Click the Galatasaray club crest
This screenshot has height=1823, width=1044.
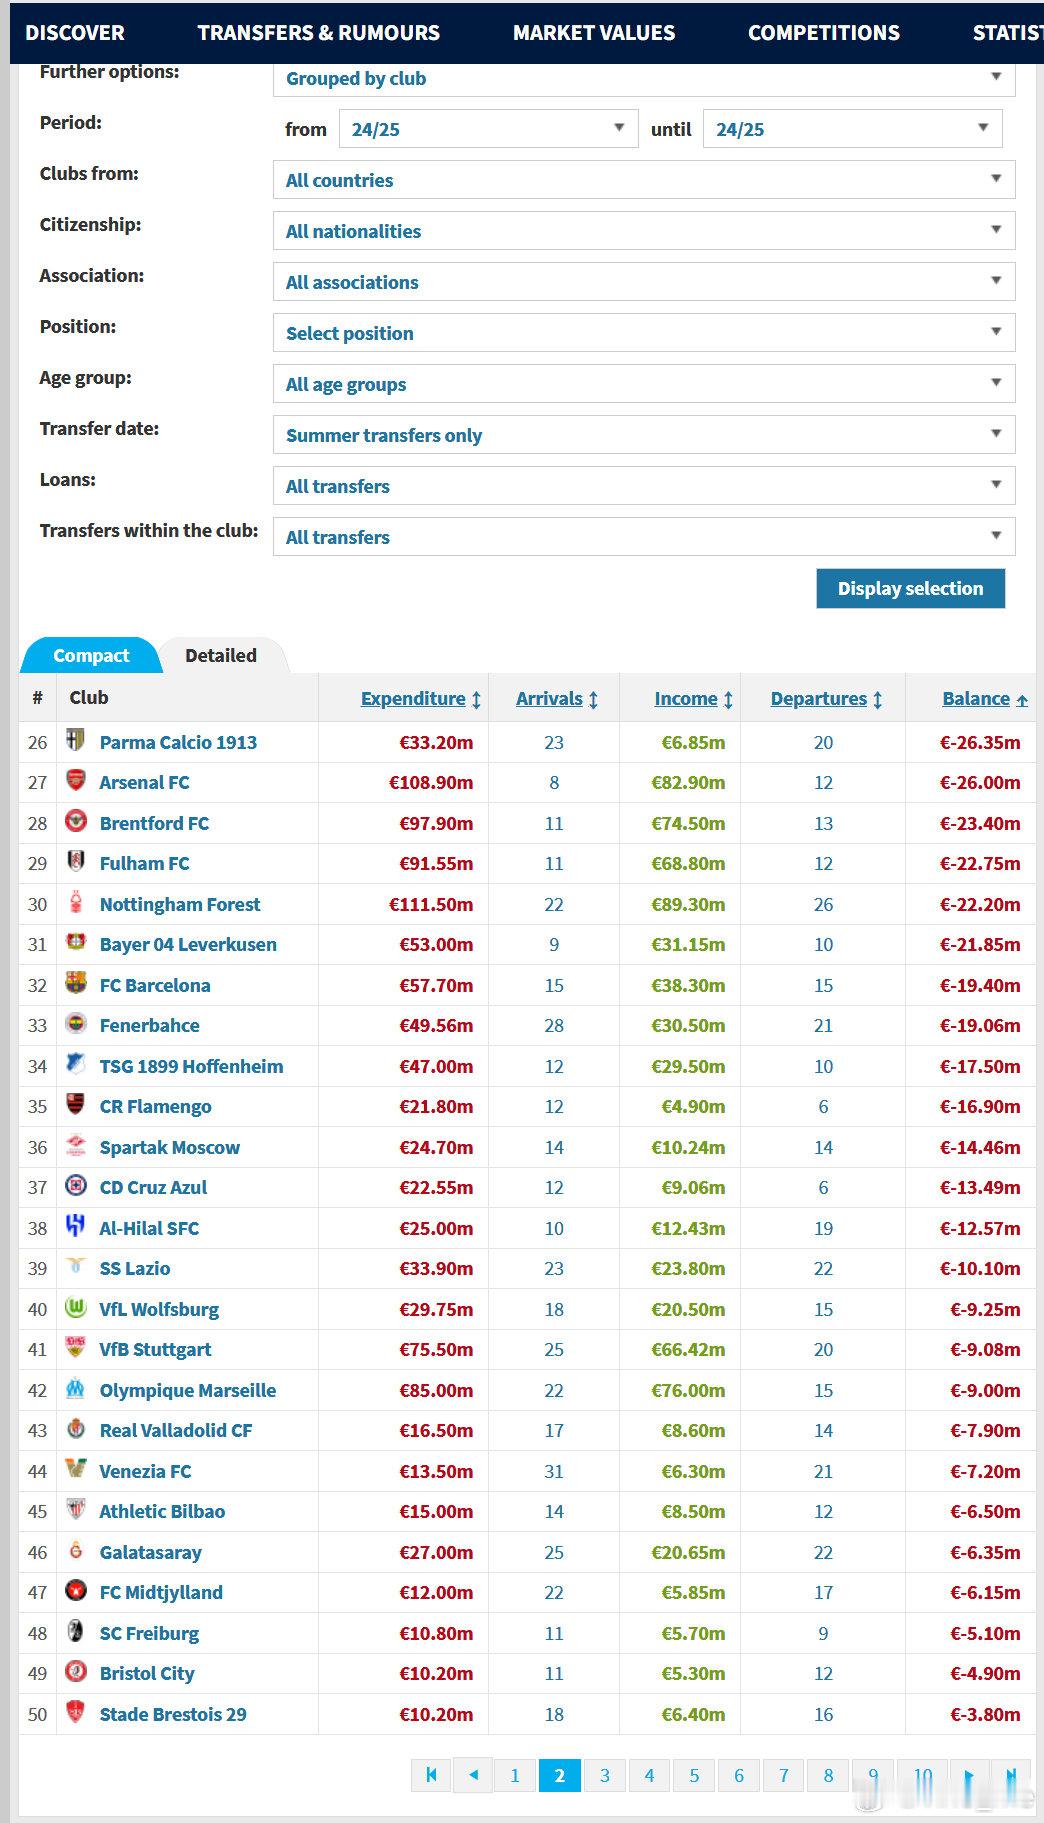tap(75, 1550)
